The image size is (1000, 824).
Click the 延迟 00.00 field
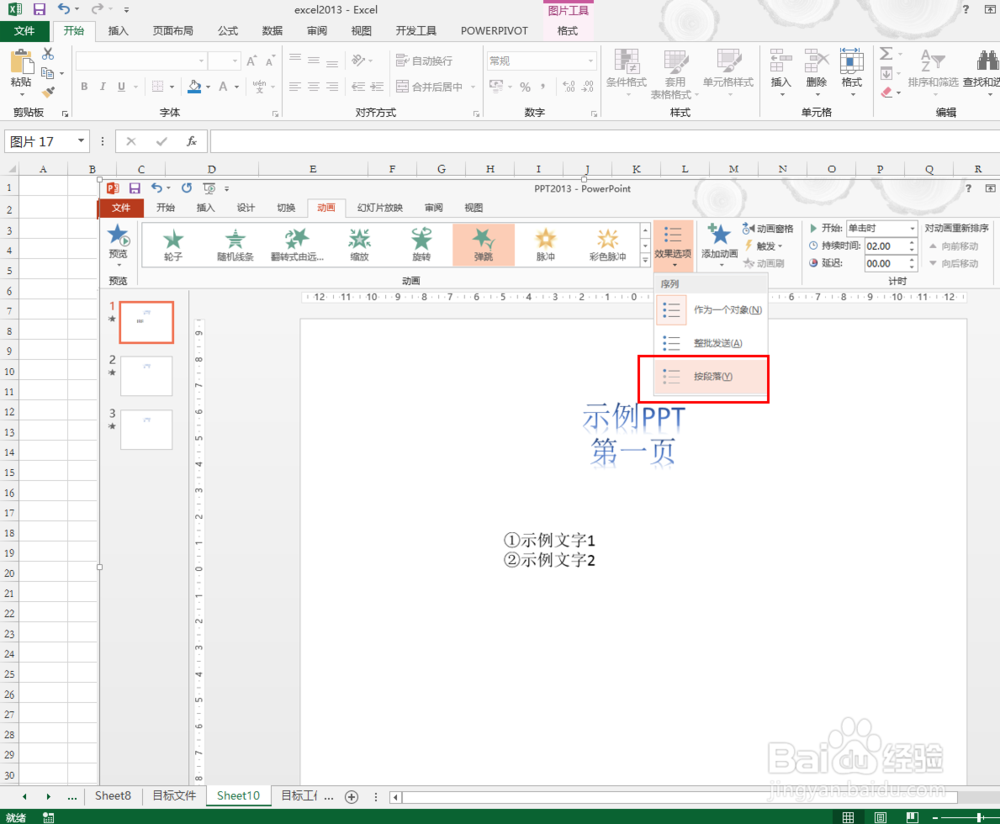(x=886, y=263)
